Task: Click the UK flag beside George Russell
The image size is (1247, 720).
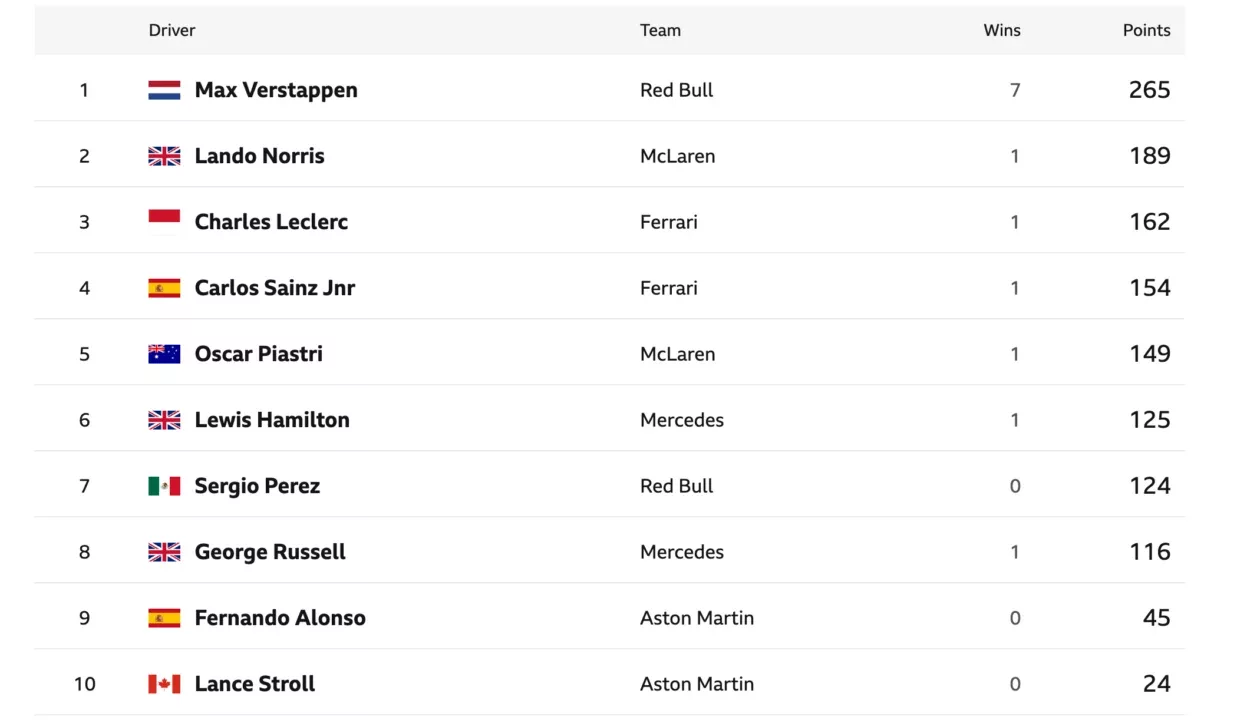Action: (164, 552)
